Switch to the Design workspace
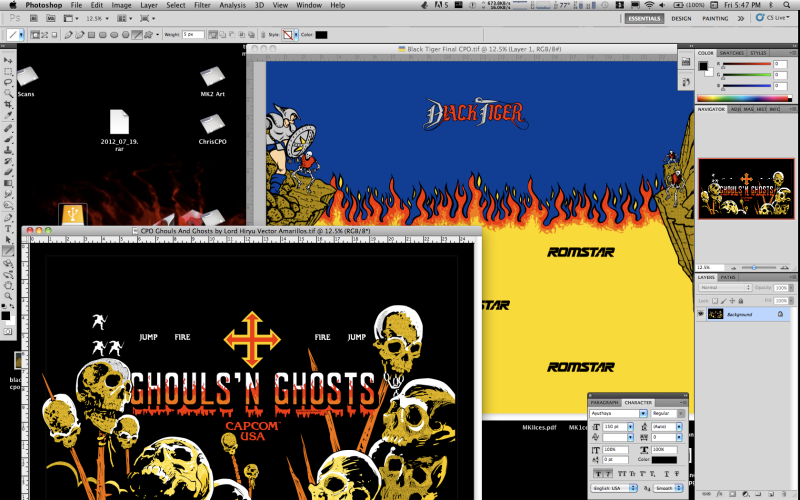This screenshot has height=500, width=800. pyautogui.click(x=681, y=18)
